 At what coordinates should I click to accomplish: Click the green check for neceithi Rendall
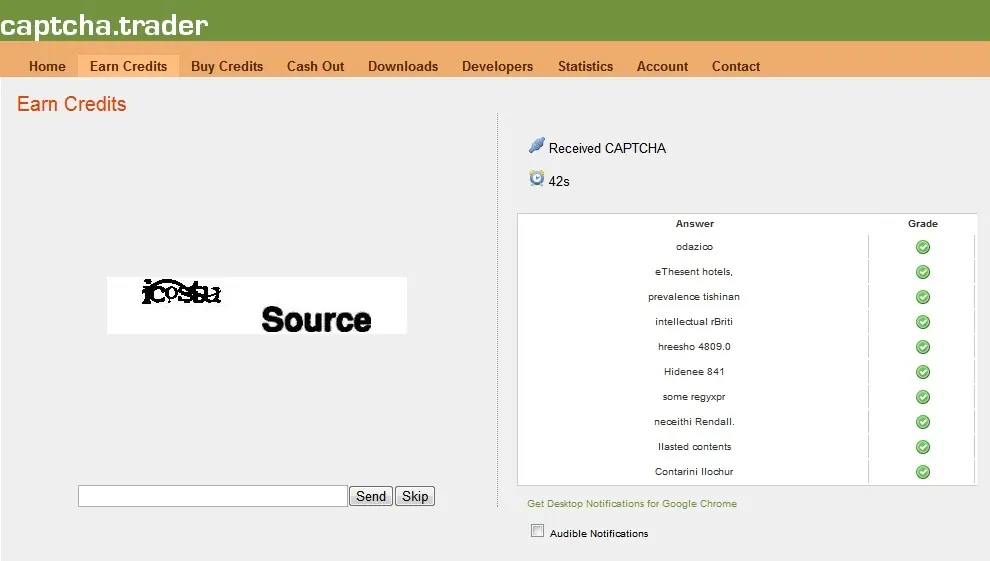tap(922, 422)
